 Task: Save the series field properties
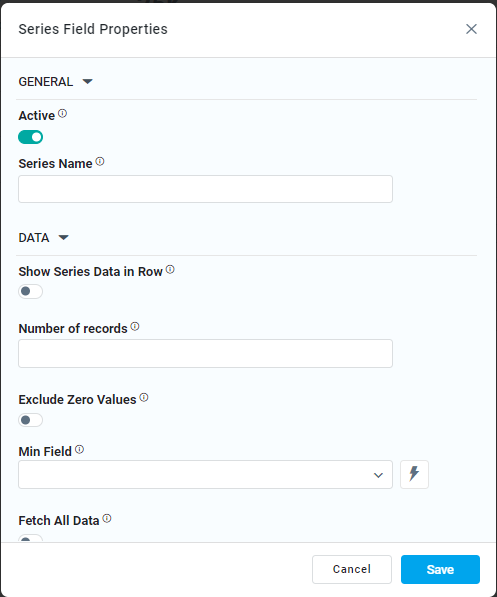click(440, 569)
